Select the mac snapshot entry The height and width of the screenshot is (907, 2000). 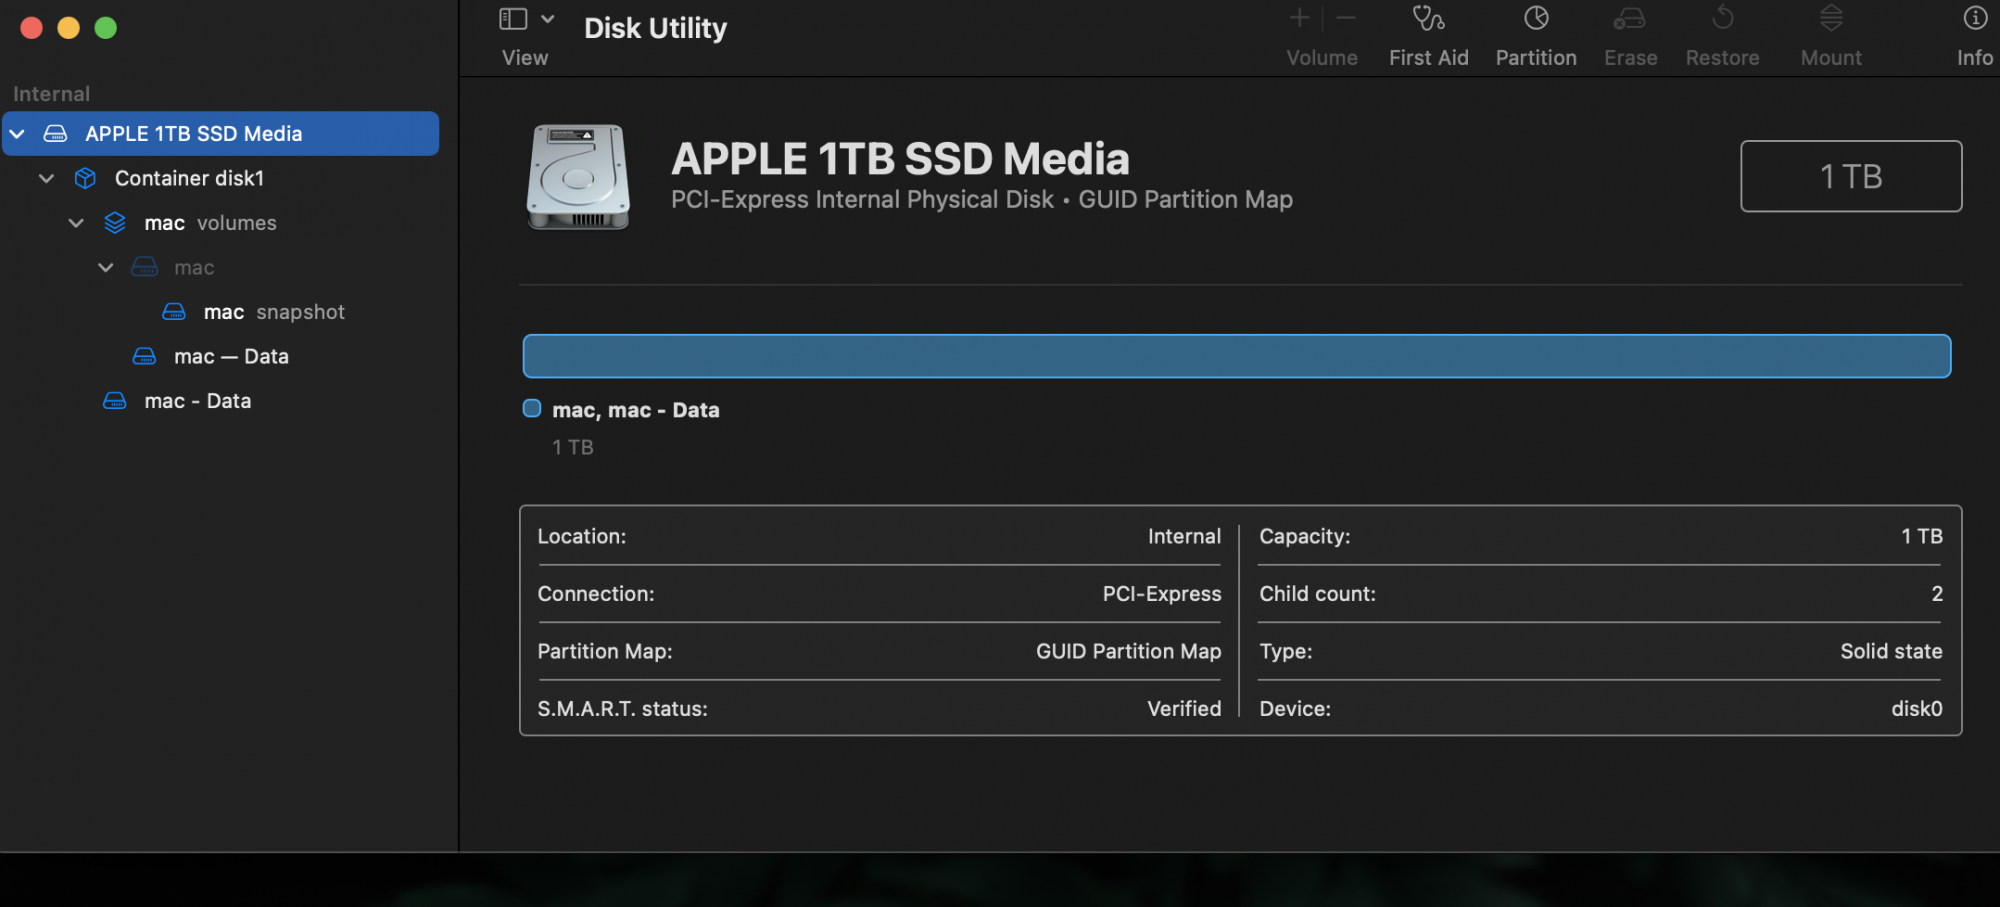pos(220,312)
